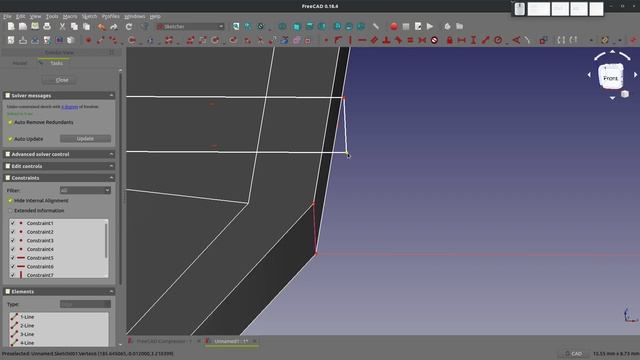
Task: Apply the Vertical constraint
Action: point(350,40)
